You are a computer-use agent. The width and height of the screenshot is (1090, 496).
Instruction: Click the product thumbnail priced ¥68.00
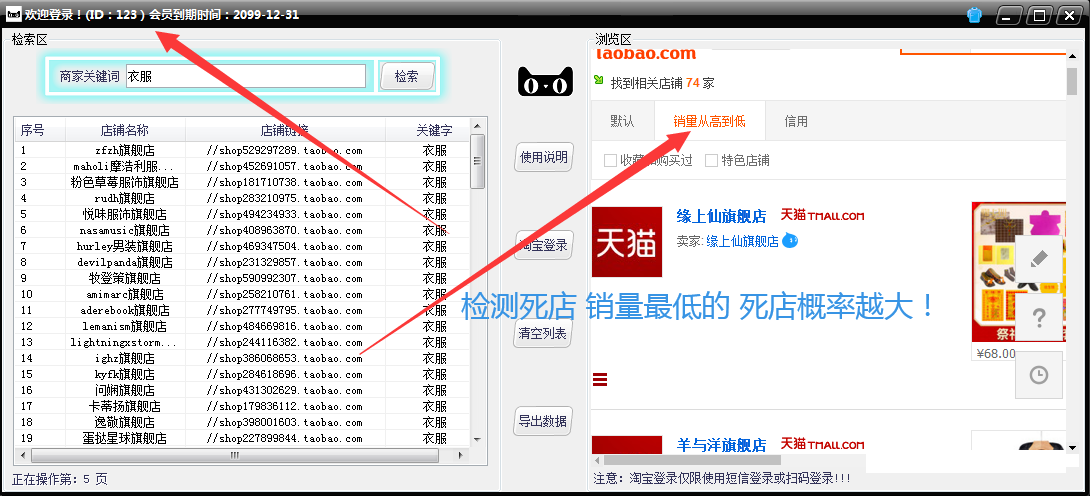point(1018,273)
